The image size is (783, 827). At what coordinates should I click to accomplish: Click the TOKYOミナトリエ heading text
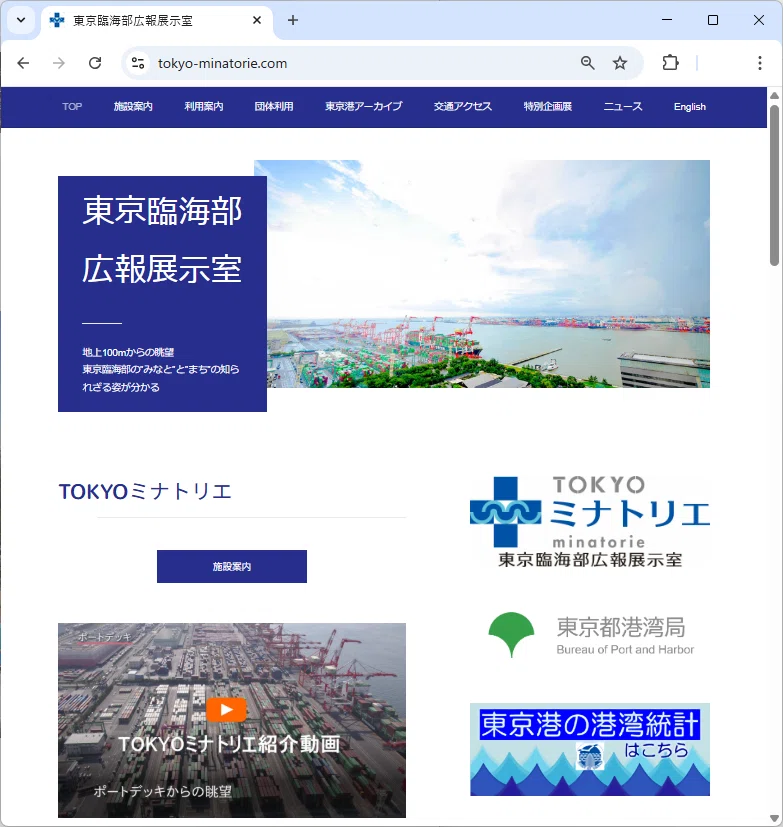[146, 492]
